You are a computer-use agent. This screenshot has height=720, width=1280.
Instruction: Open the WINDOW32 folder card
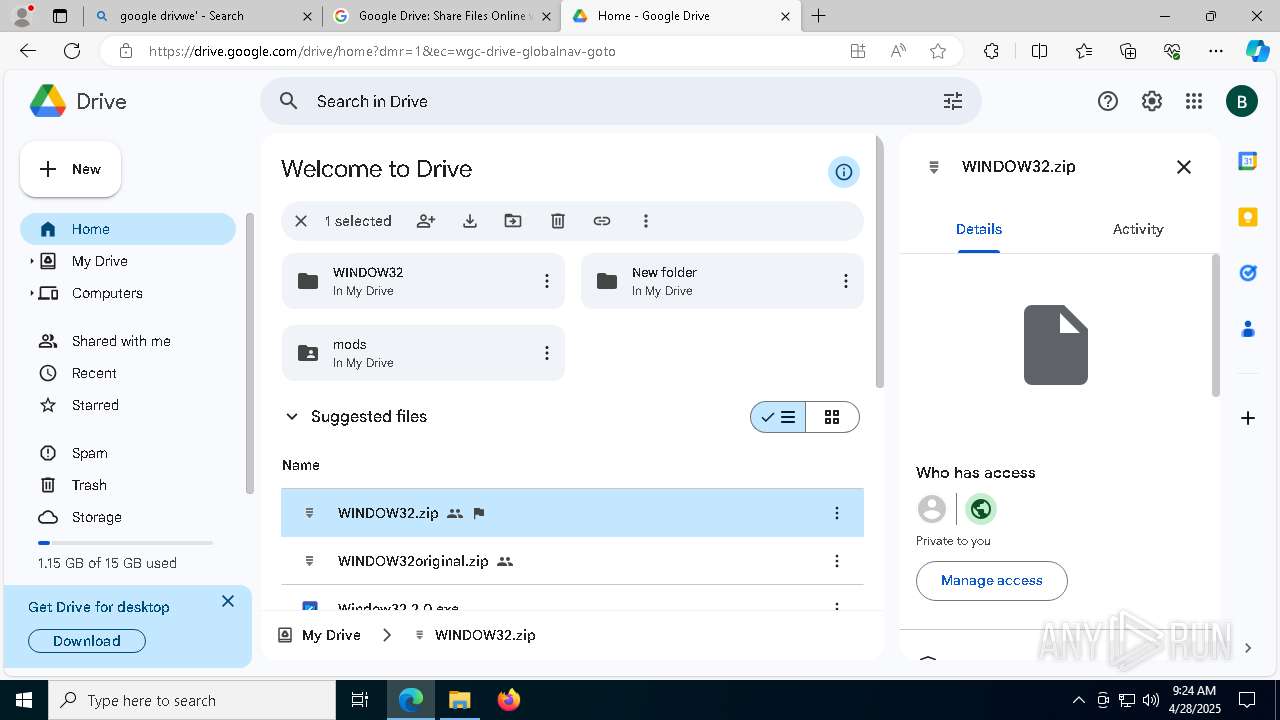423,281
